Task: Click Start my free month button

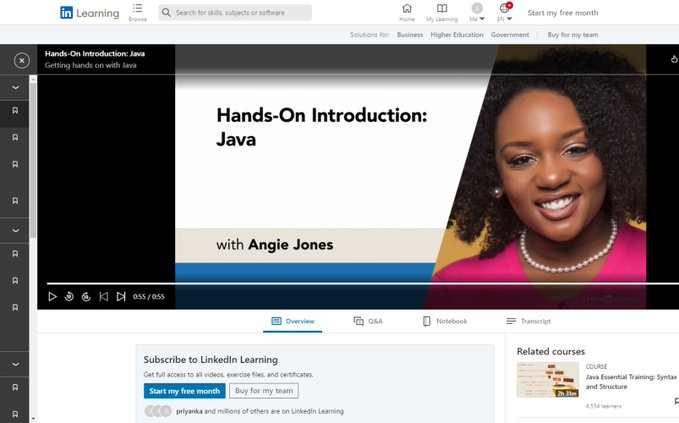Action: coord(184,391)
